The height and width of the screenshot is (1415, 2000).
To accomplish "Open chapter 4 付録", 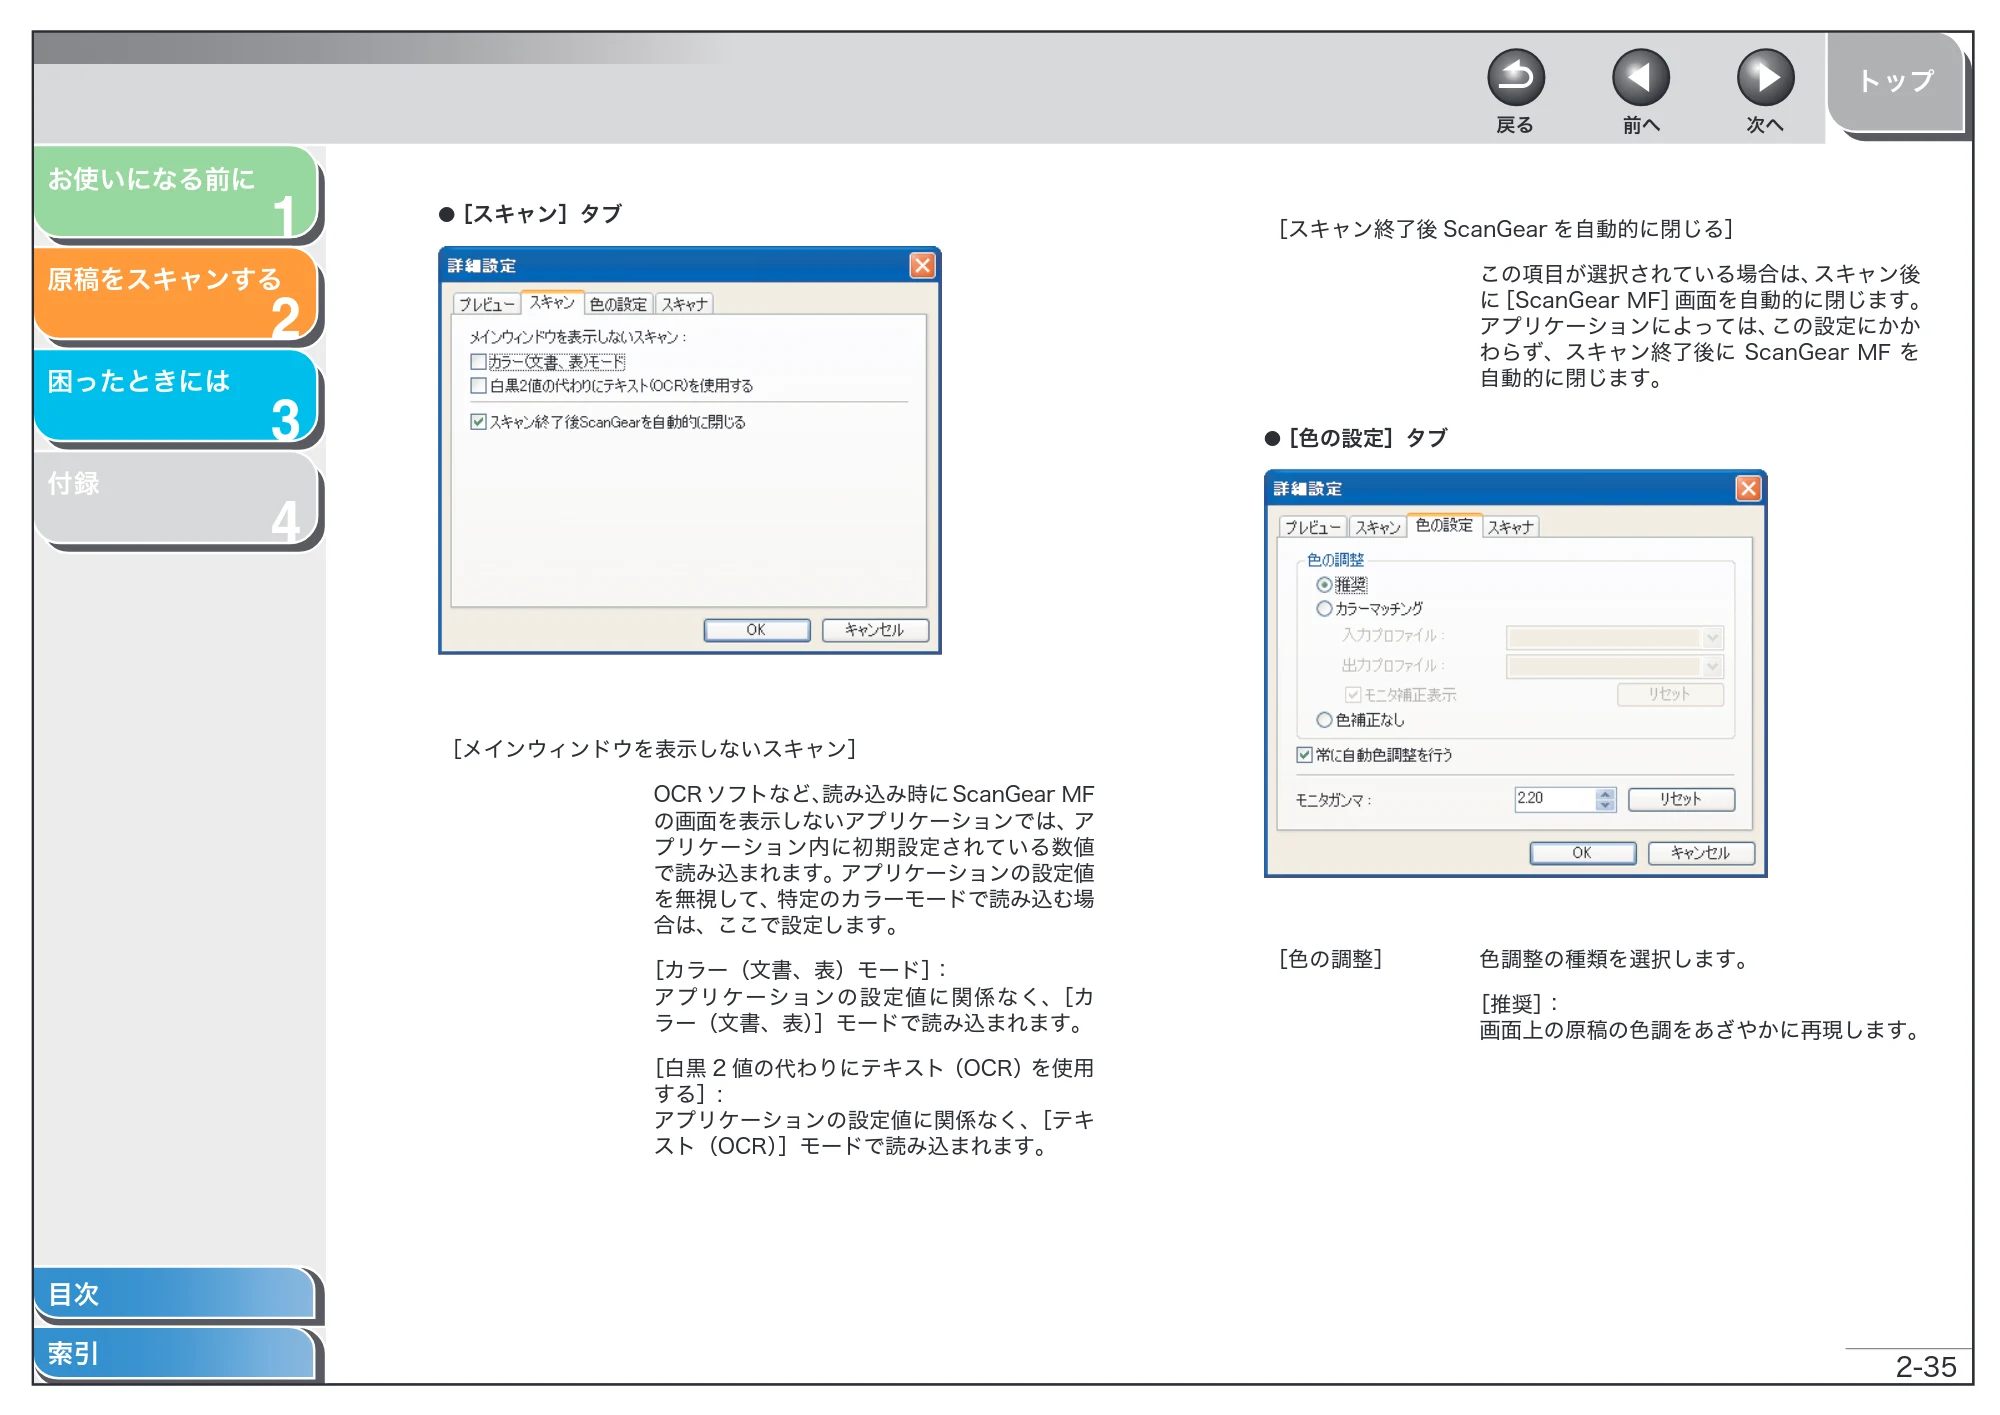I will (176, 498).
